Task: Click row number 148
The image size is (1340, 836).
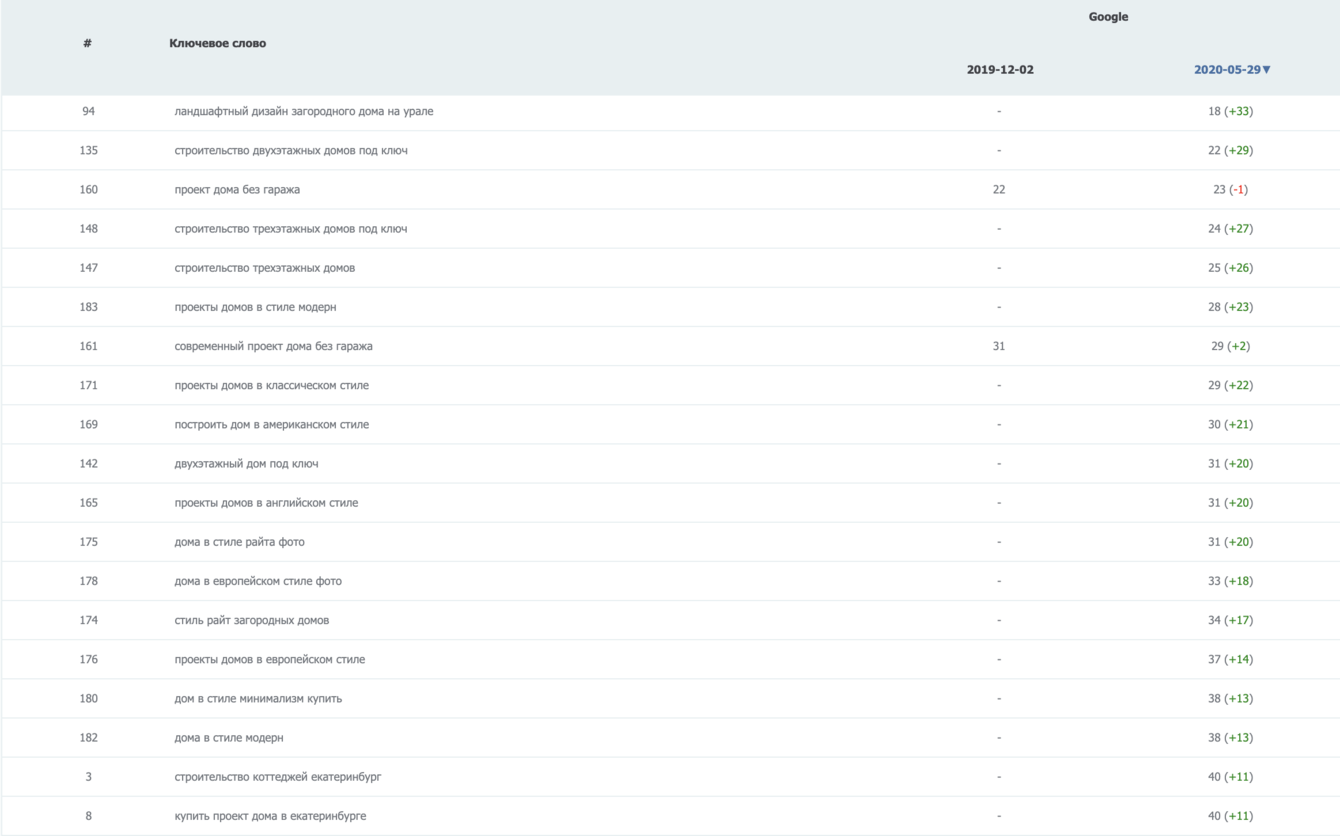Action: click(88, 228)
